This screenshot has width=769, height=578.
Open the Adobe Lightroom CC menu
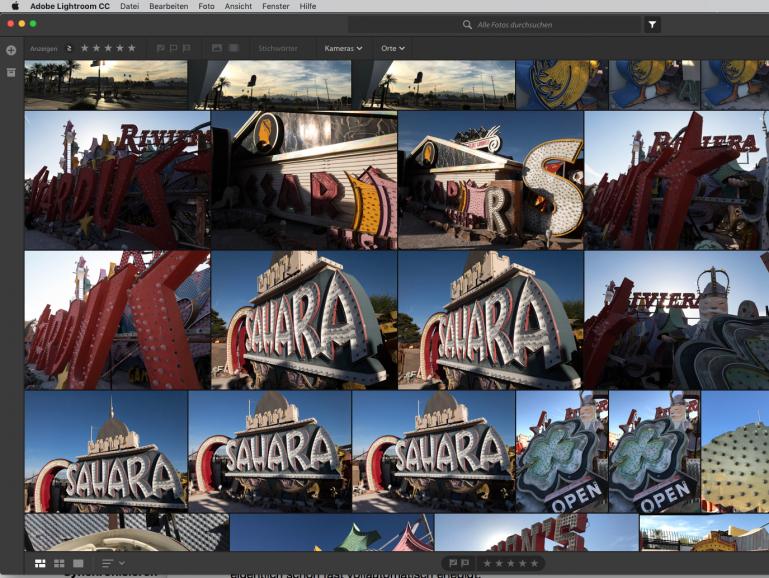pyautogui.click(x=70, y=6)
